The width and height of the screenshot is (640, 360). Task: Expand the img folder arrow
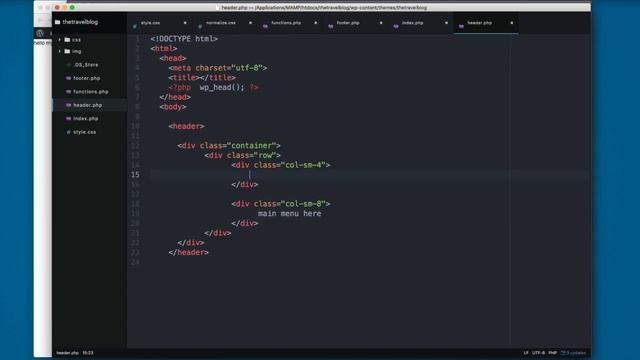[x=60, y=51]
